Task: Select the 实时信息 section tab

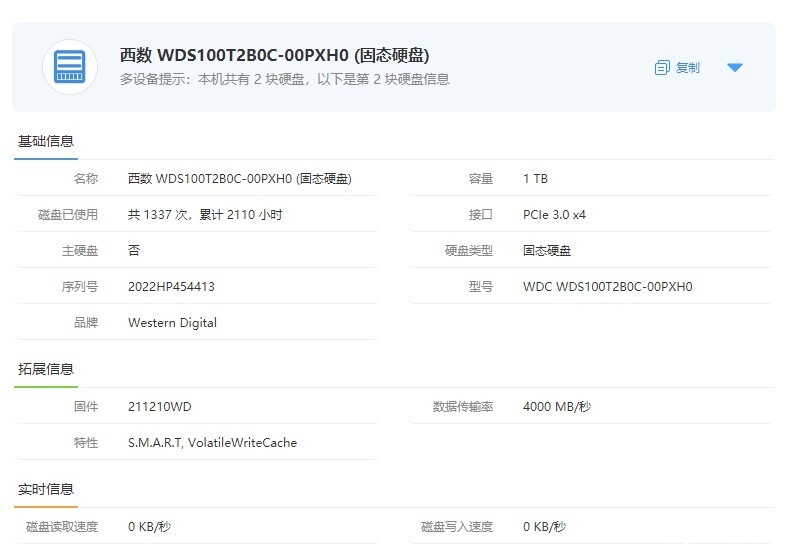Action: click(46, 489)
